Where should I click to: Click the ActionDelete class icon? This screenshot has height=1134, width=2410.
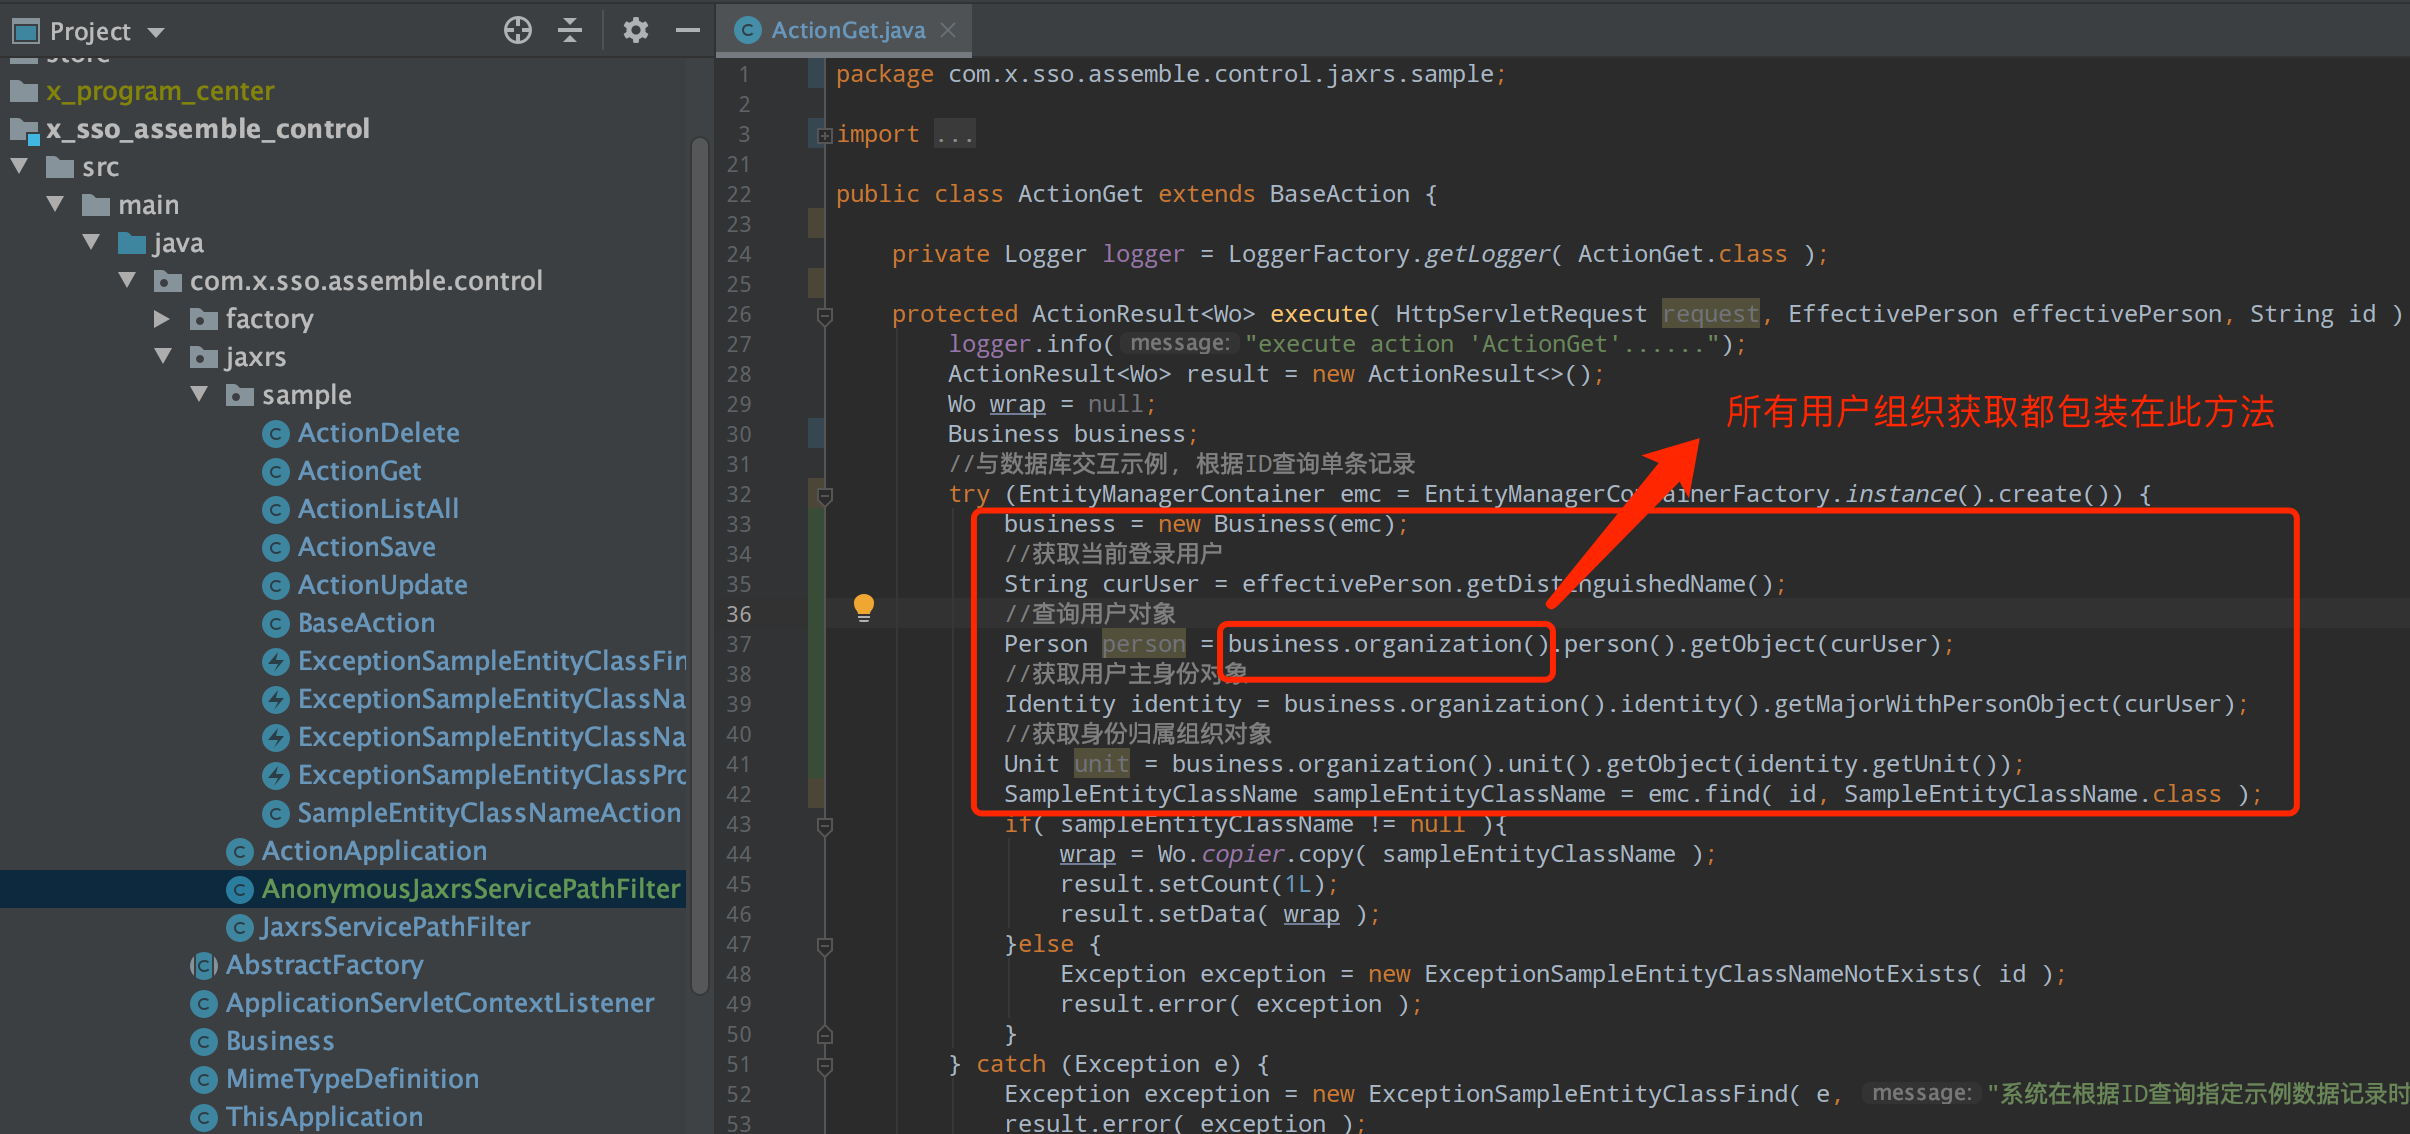pos(276,434)
